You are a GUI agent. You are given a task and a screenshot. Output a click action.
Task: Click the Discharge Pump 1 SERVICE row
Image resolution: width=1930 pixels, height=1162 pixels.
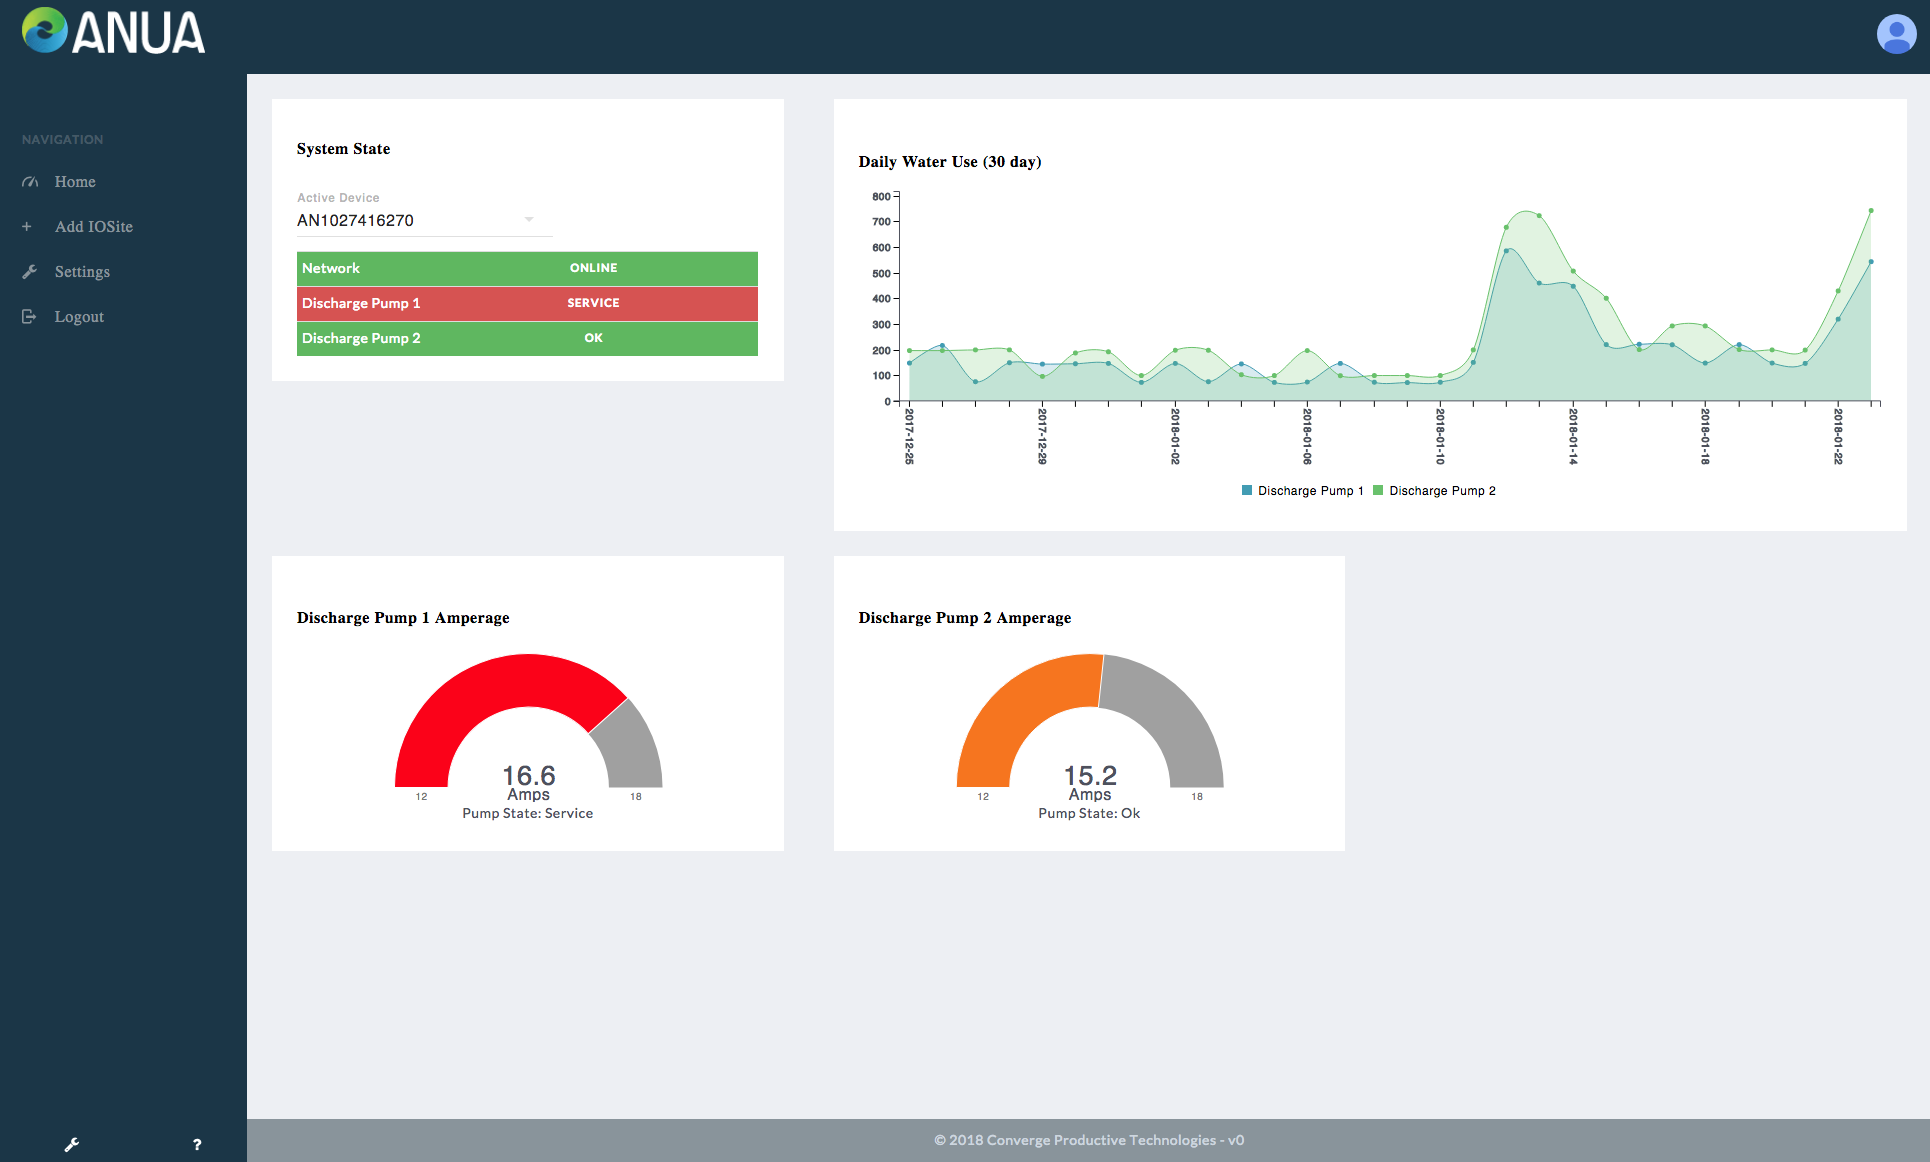click(527, 303)
